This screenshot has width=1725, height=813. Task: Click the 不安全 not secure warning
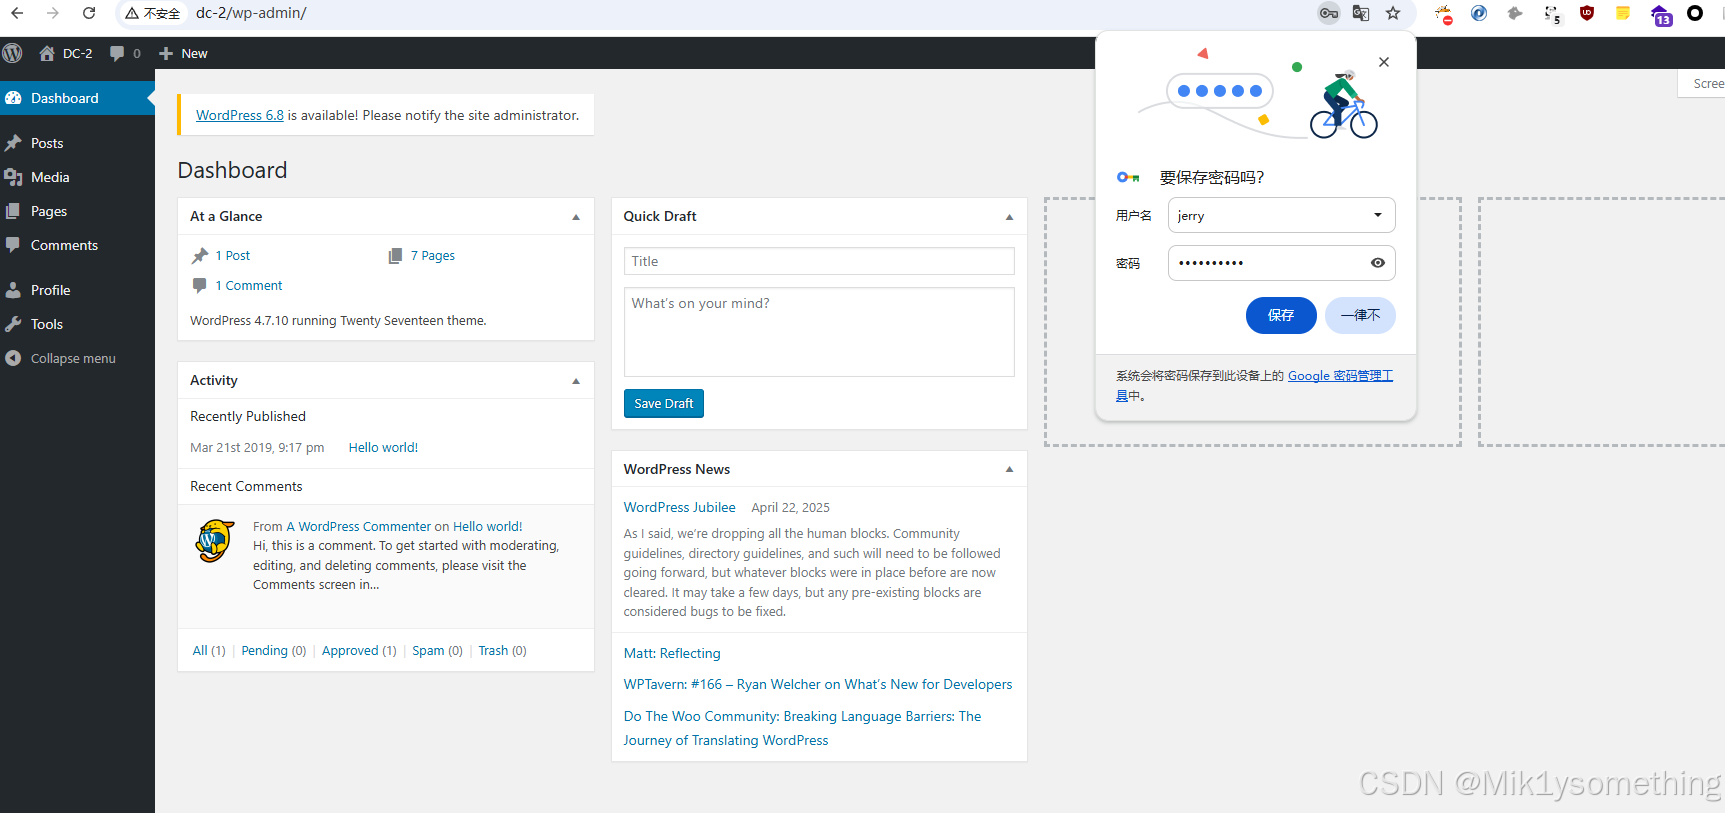click(x=153, y=13)
